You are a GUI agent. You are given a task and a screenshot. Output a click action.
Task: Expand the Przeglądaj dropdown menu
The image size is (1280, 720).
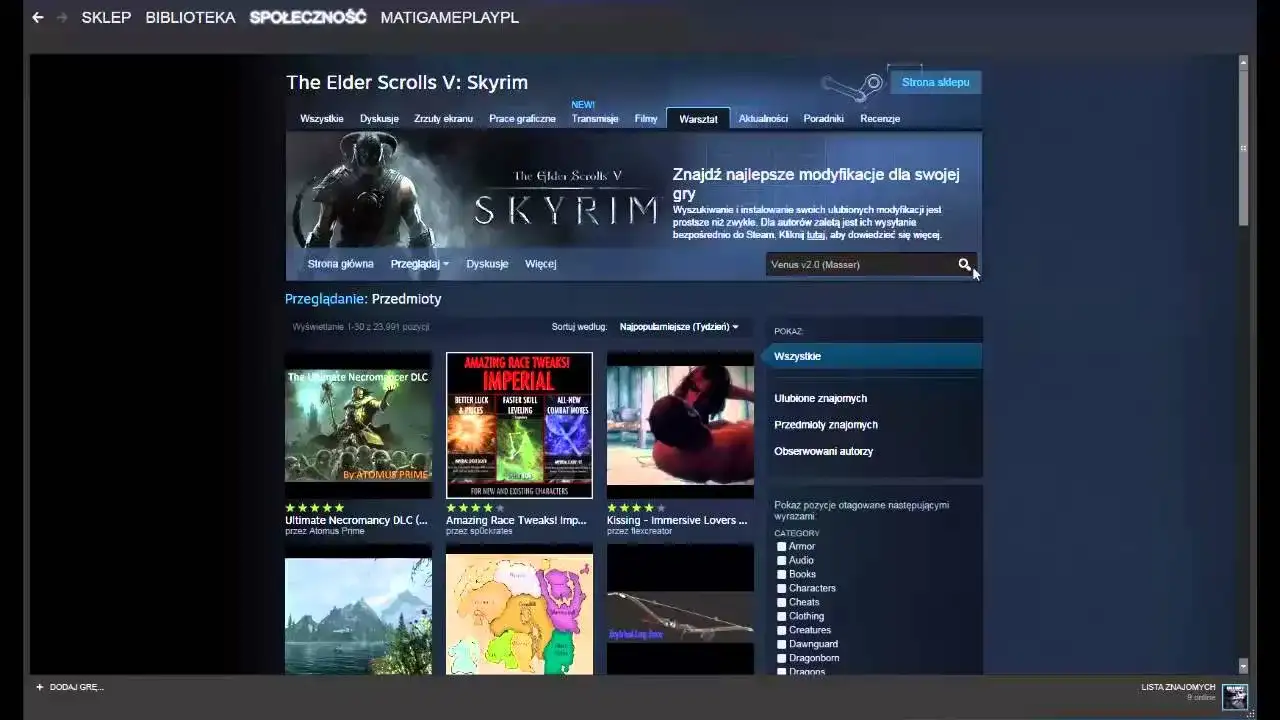click(419, 263)
